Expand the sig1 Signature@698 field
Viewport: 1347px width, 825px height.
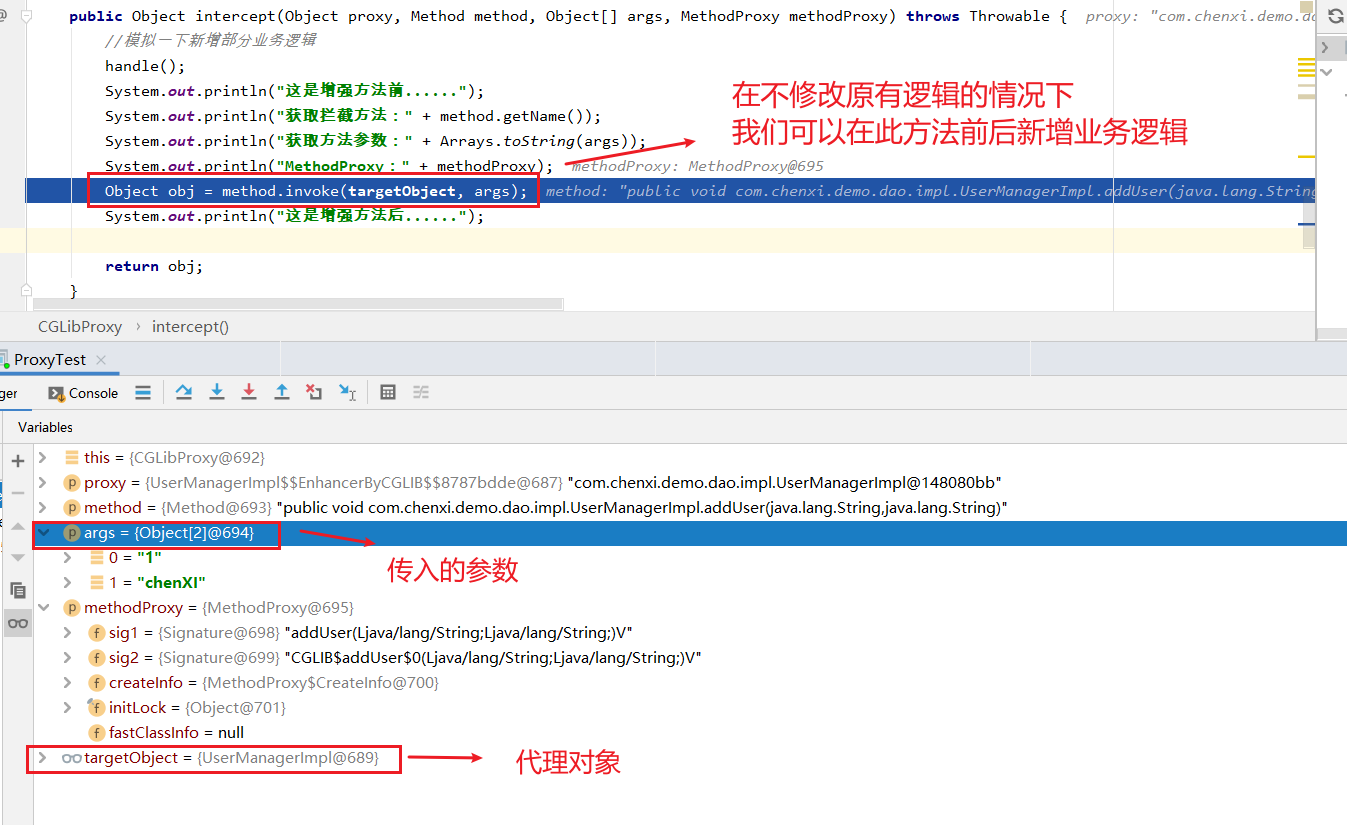[x=67, y=632]
